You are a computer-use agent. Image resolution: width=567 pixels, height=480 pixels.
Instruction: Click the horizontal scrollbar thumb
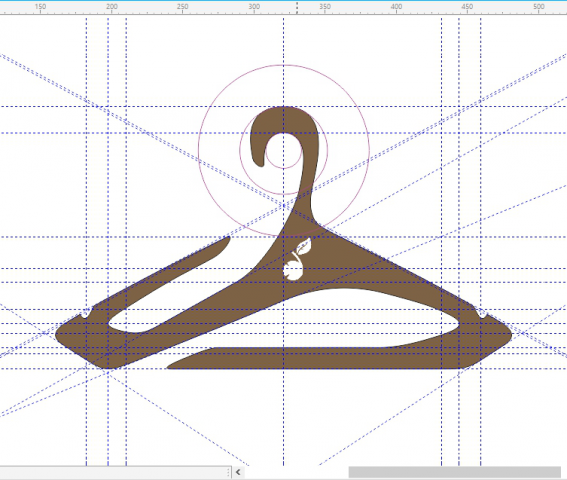455,472
